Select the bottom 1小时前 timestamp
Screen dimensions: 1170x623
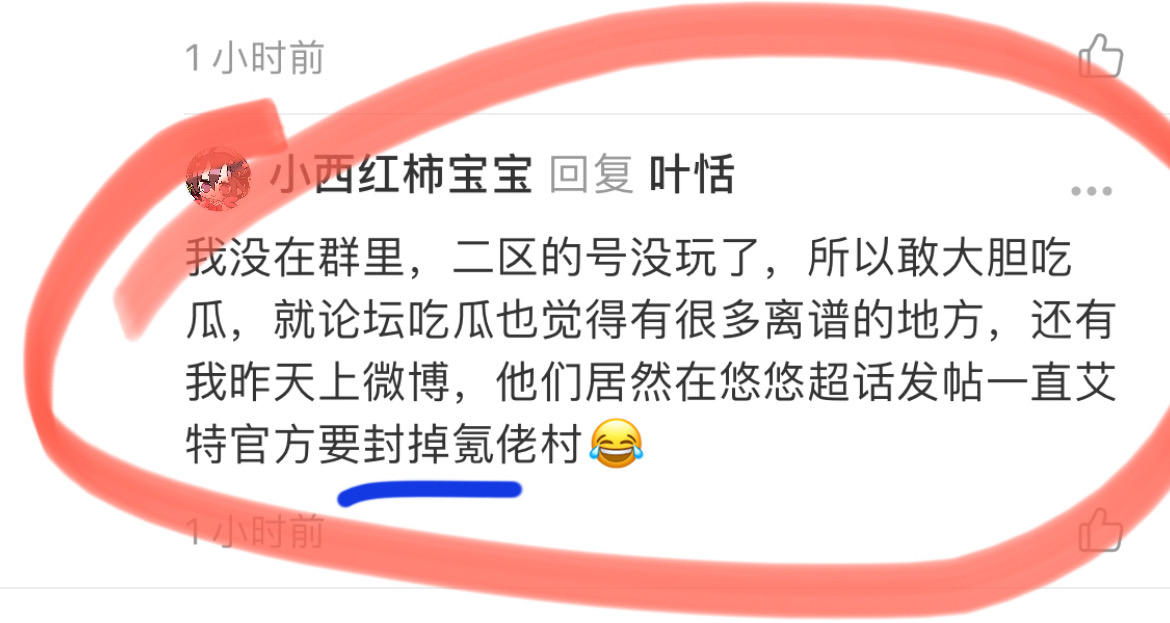254,531
